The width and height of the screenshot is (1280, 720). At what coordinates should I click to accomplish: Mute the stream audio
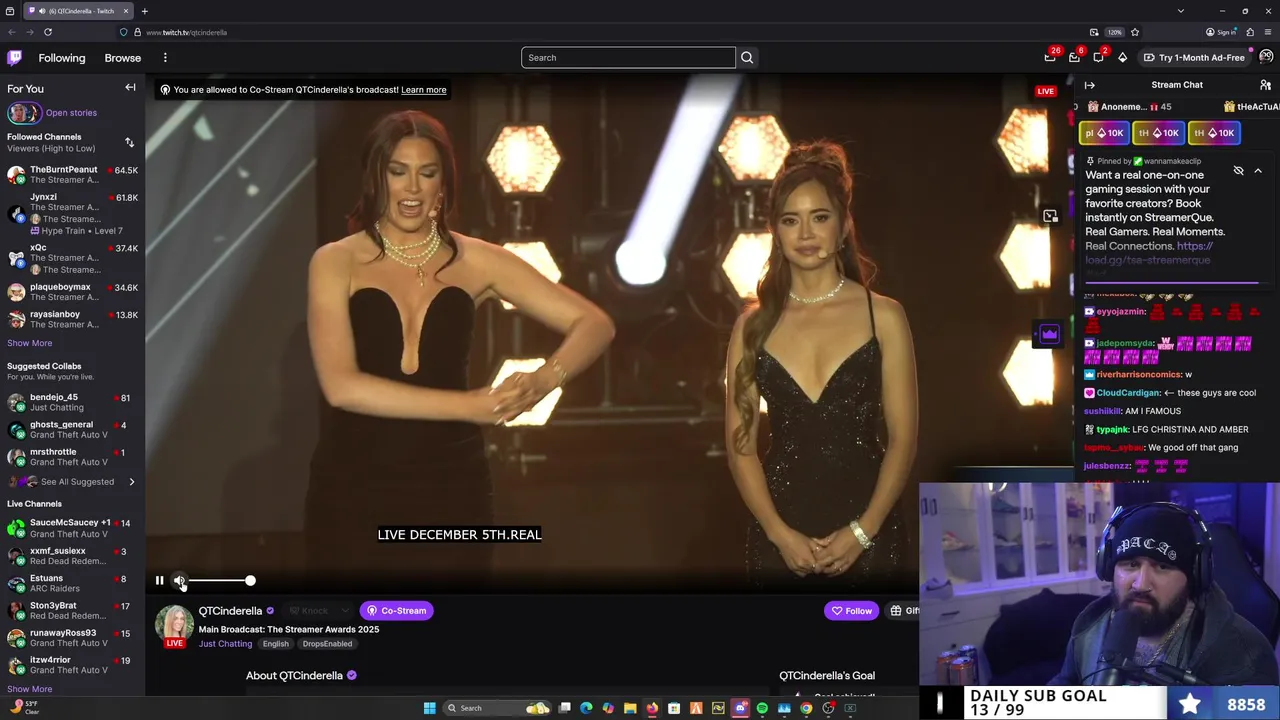(x=179, y=580)
